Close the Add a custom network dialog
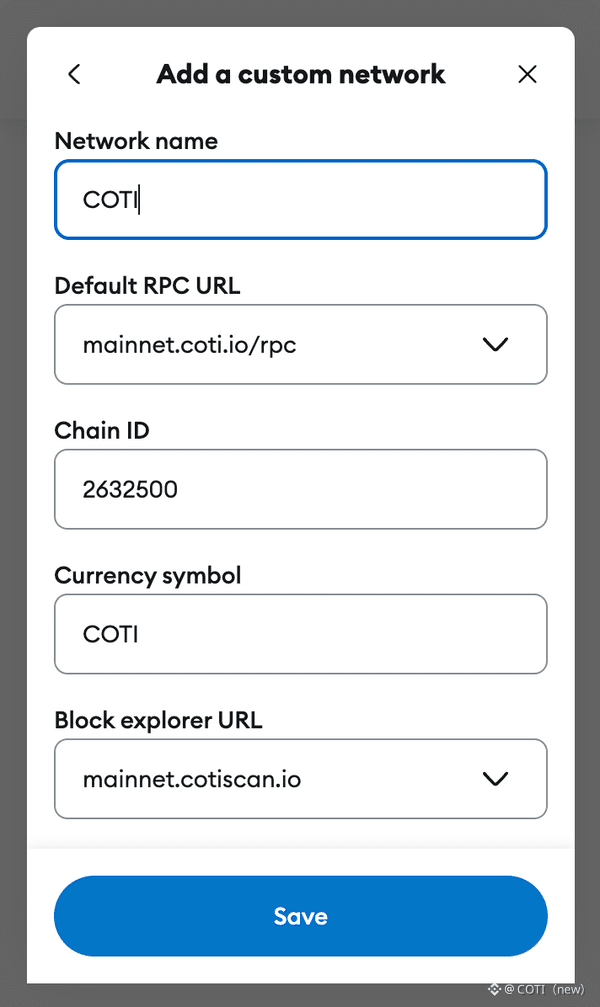Image resolution: width=600 pixels, height=1007 pixels. (x=527, y=74)
